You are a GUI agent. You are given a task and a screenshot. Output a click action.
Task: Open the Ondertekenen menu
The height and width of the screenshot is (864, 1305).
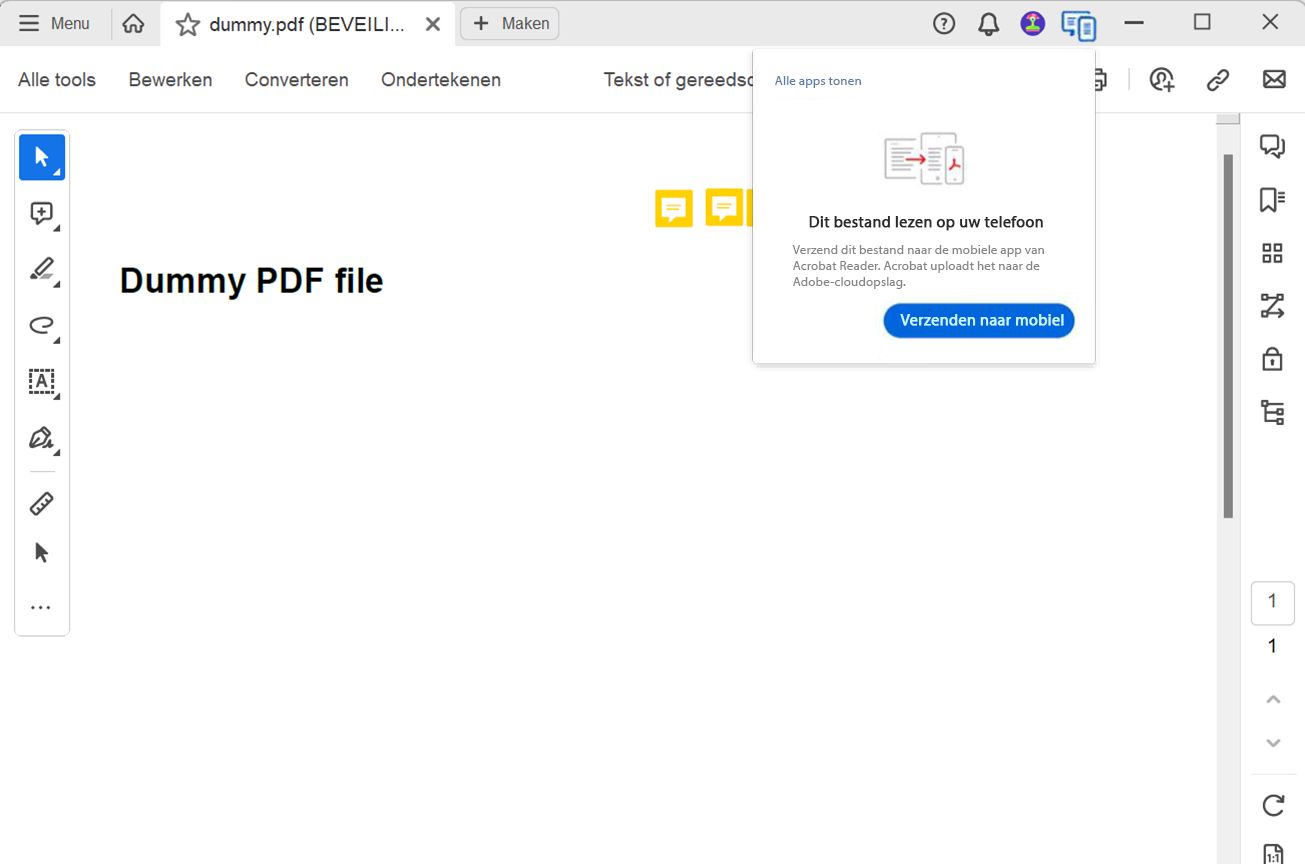[x=441, y=80]
